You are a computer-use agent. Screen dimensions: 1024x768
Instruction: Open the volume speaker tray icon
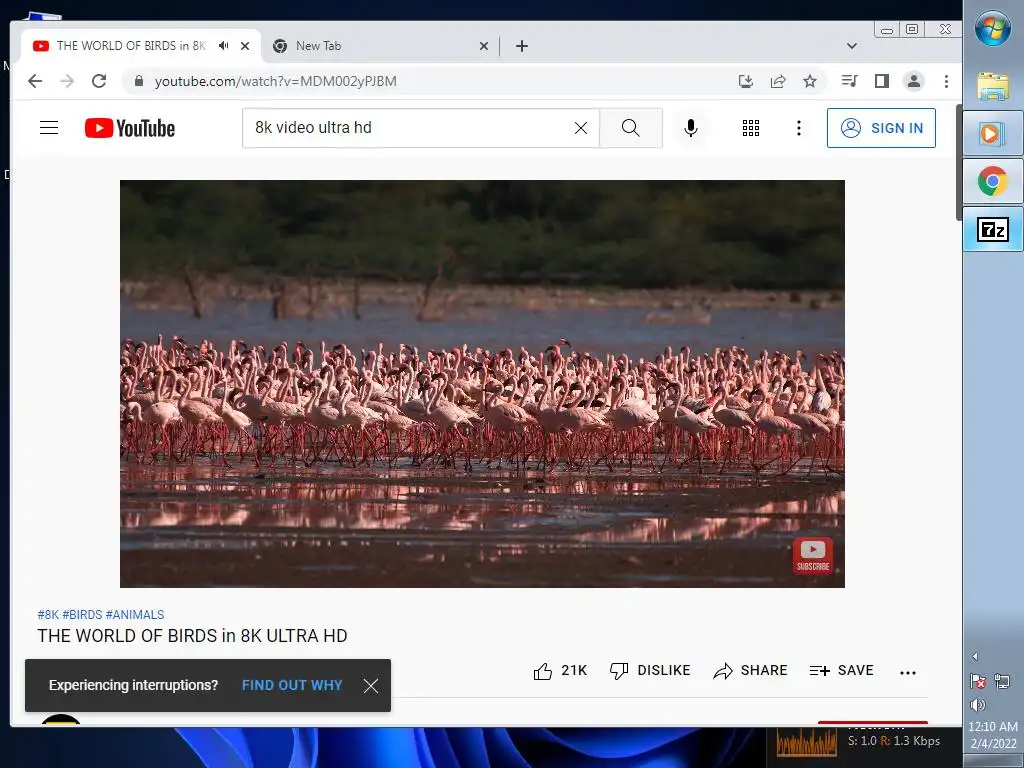click(x=978, y=705)
